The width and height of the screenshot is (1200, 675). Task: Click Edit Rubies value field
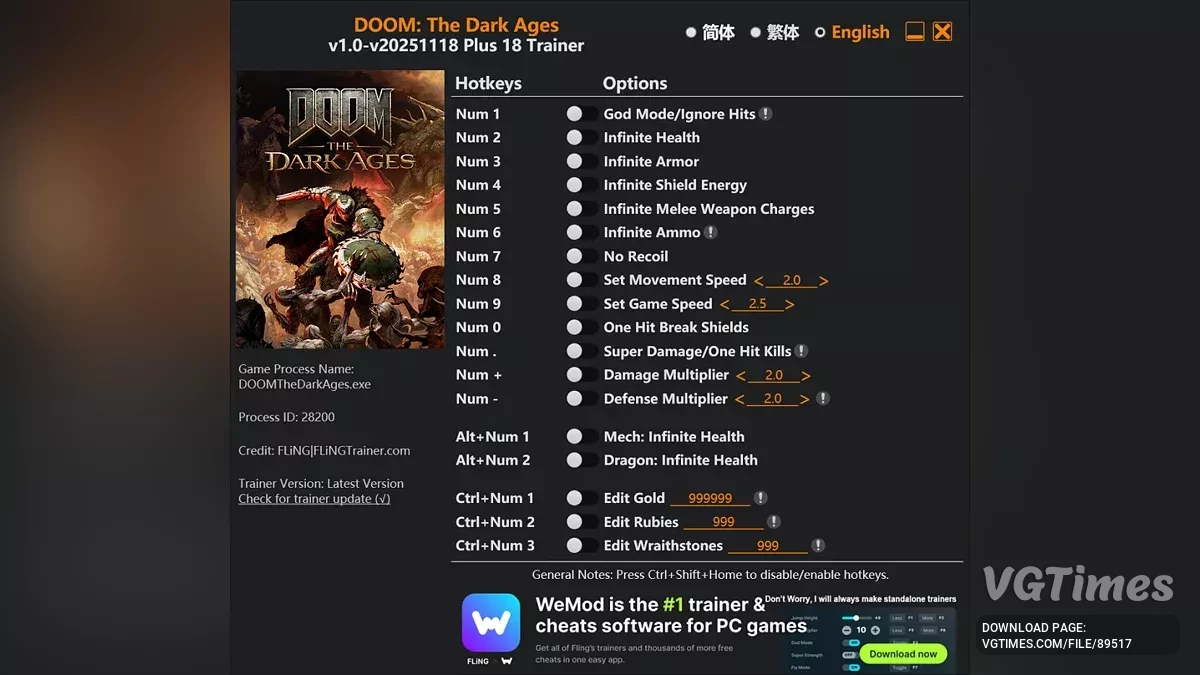(723, 522)
